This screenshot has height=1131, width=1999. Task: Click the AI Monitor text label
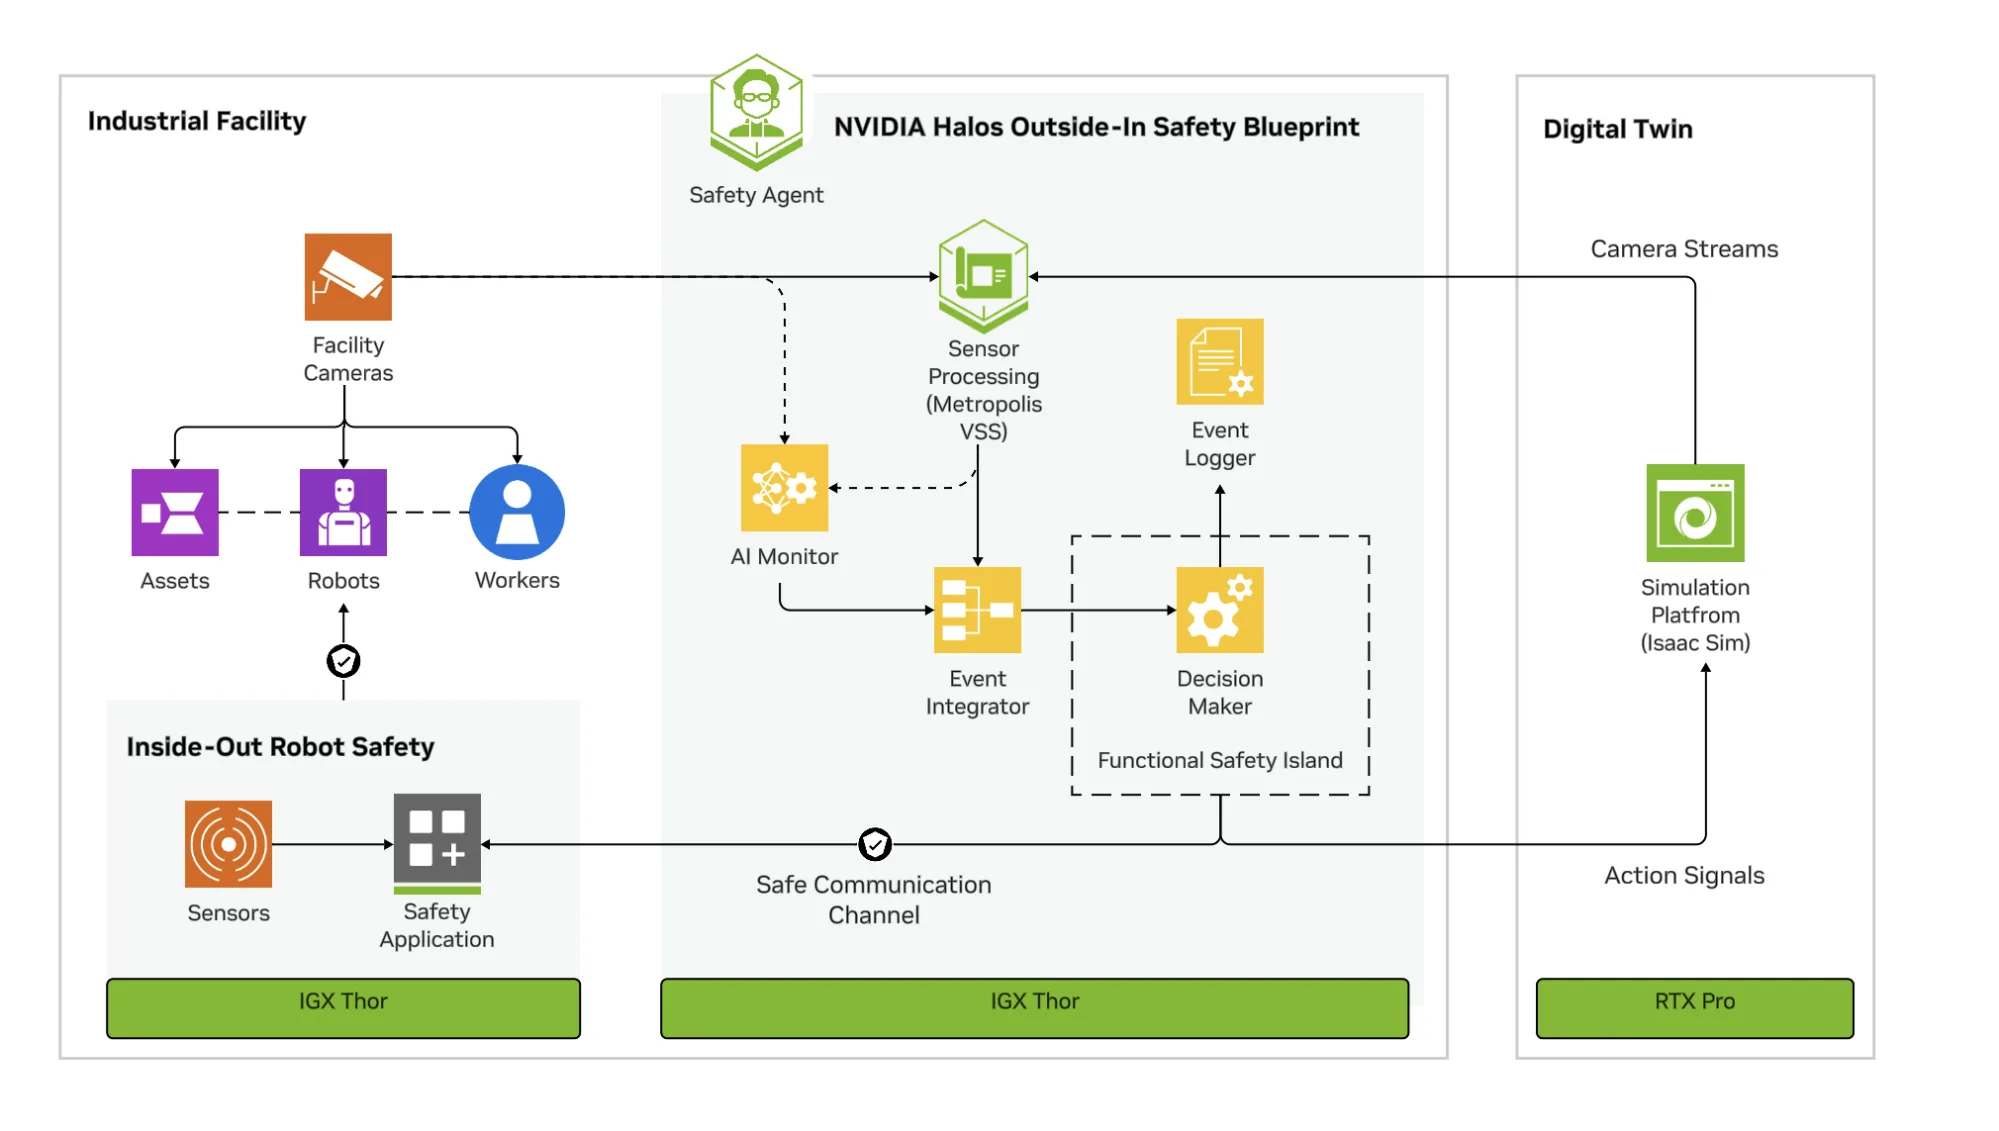point(784,557)
